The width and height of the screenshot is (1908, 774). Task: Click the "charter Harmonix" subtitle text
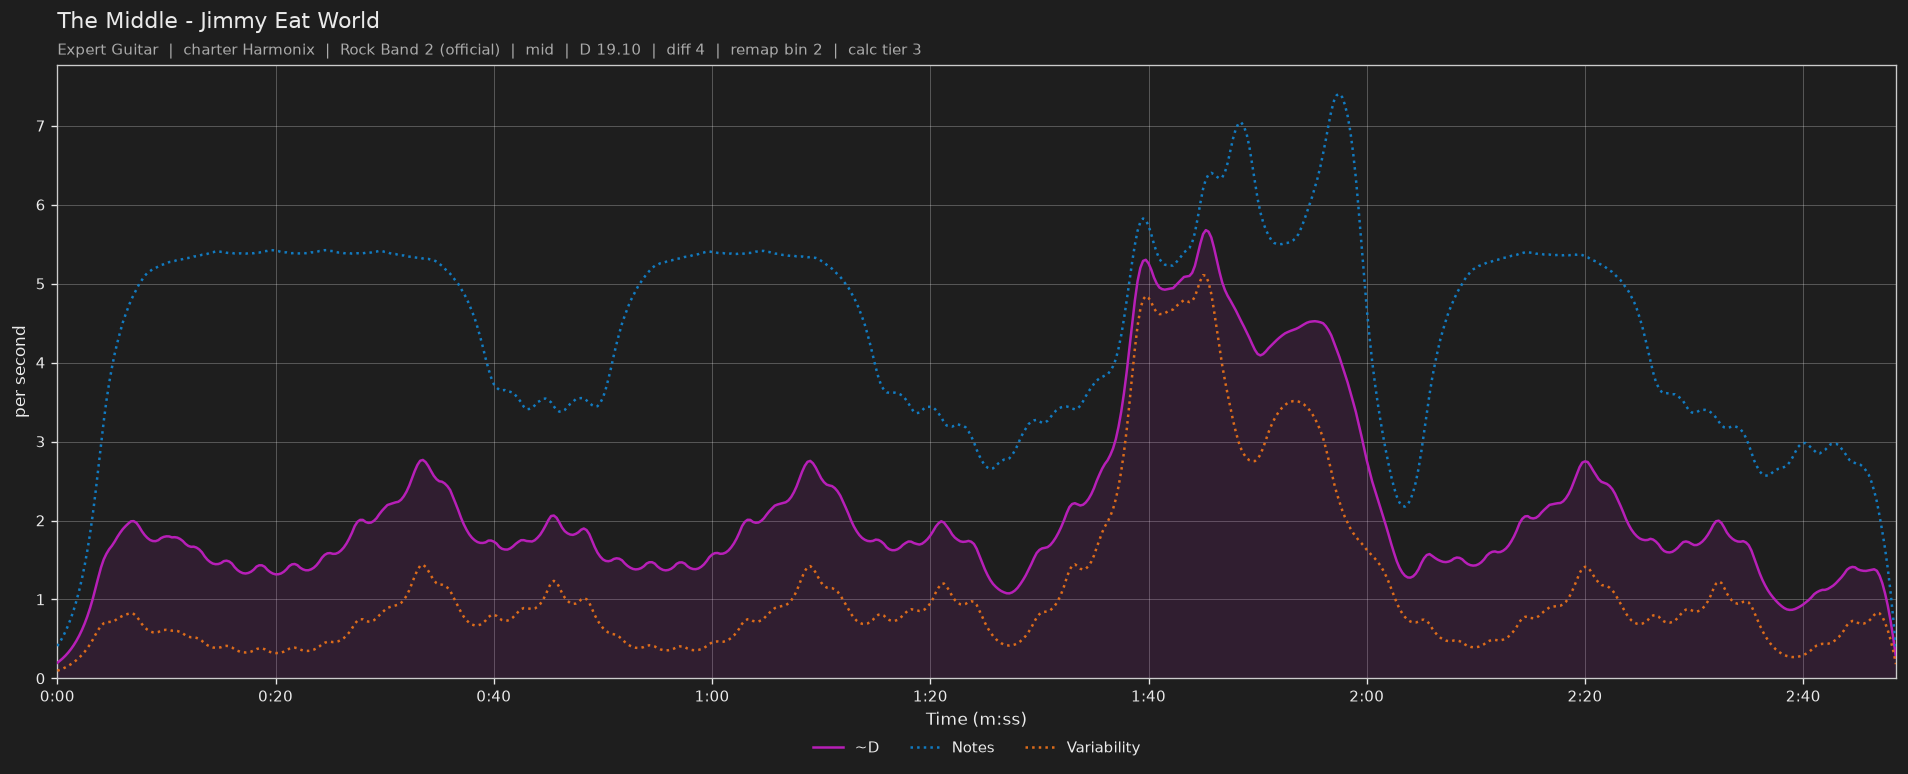(249, 50)
